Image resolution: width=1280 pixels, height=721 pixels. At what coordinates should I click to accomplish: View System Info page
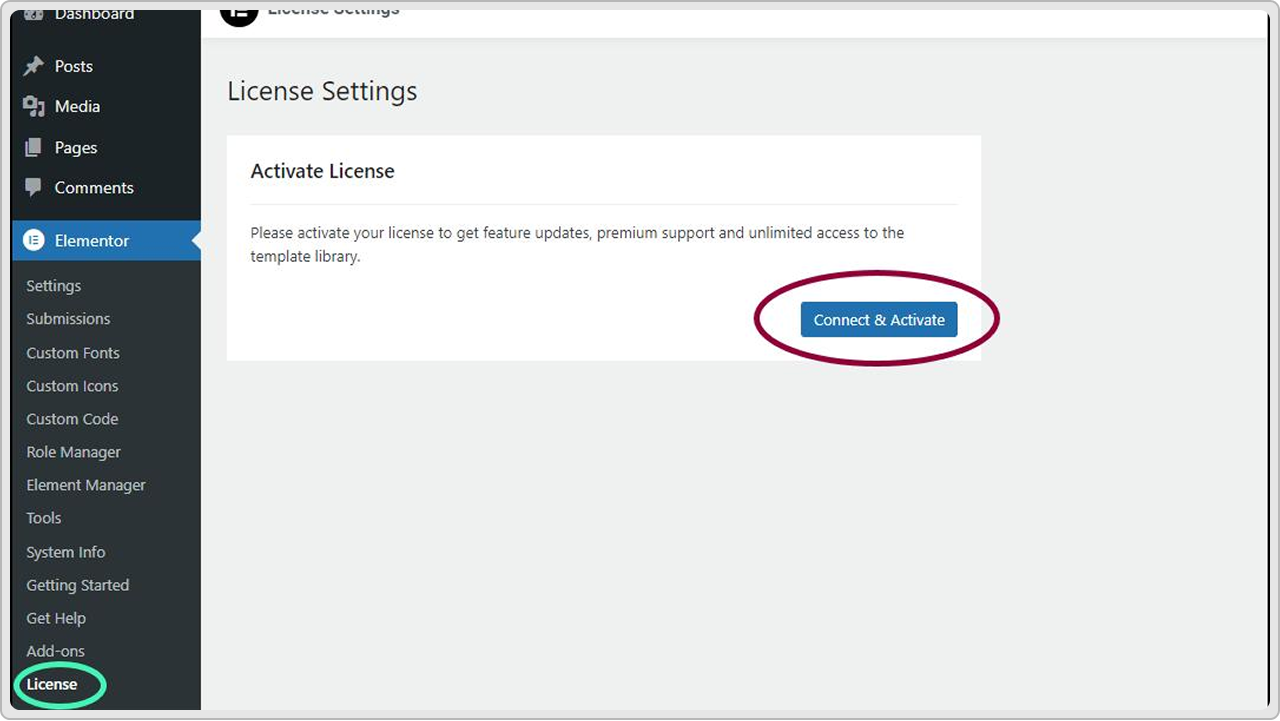pyautogui.click(x=66, y=552)
